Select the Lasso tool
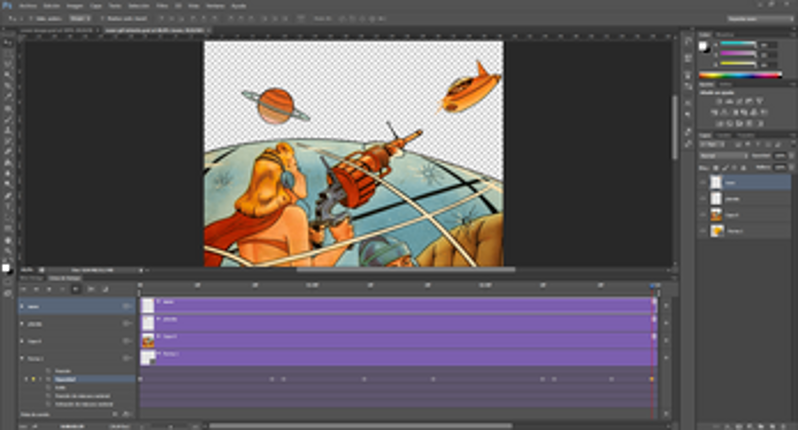This screenshot has width=798, height=430. (8, 65)
